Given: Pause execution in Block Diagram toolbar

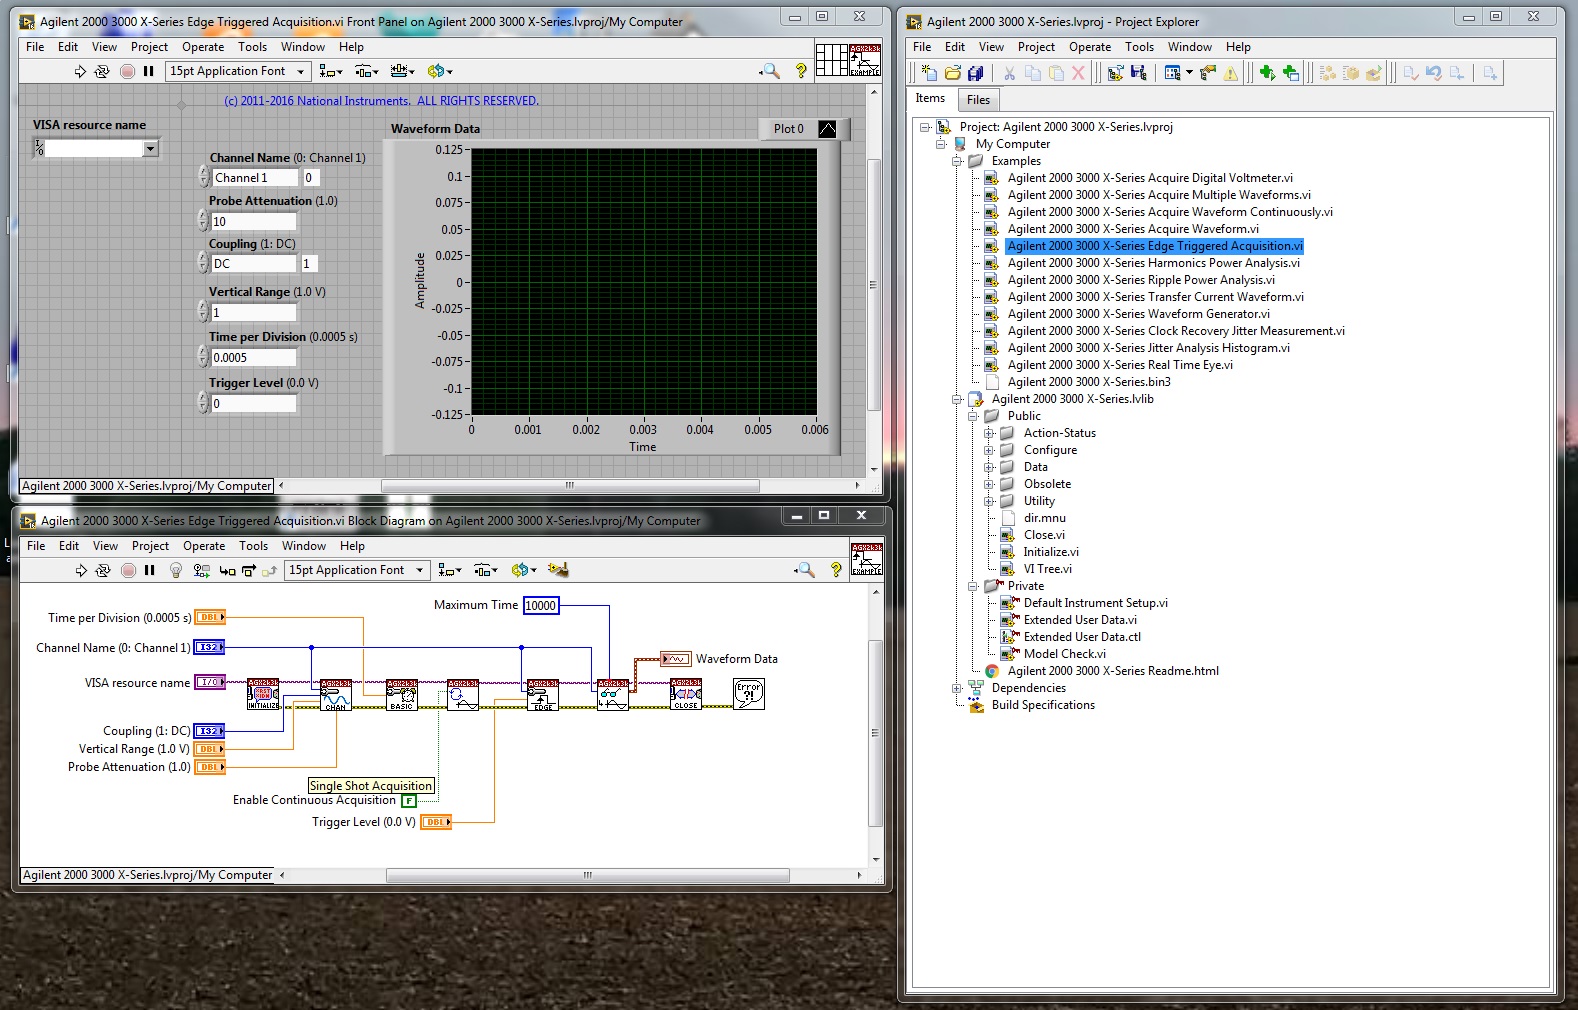Looking at the screenshot, I should 150,570.
